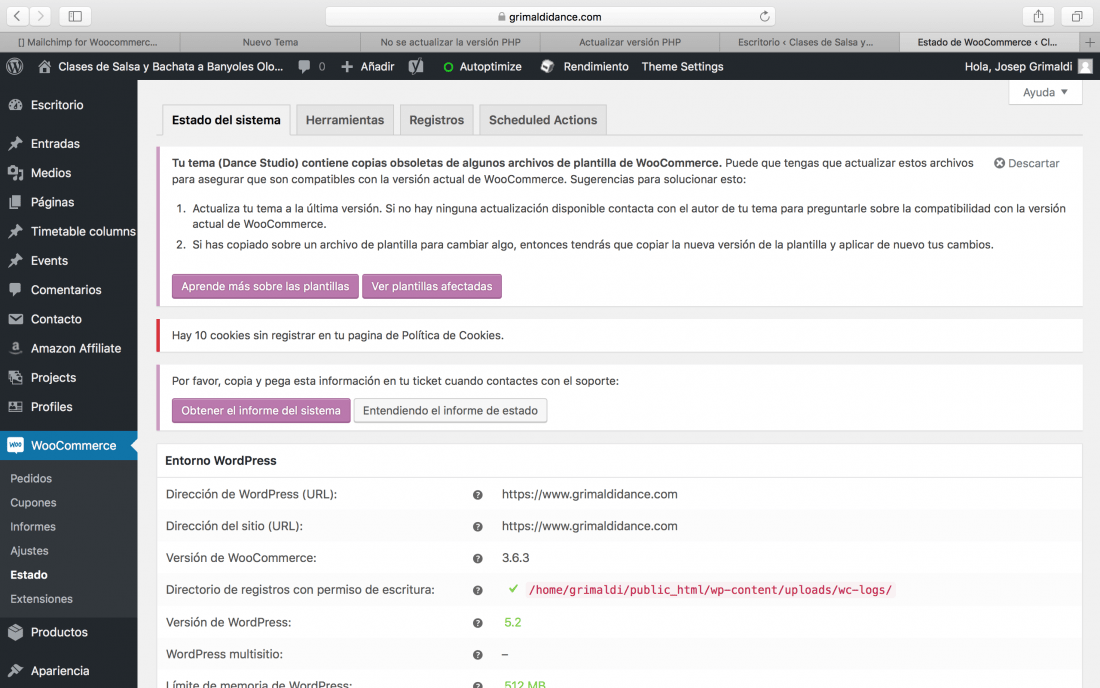Click the Productos box icon
The image size is (1100, 688).
coord(15,632)
